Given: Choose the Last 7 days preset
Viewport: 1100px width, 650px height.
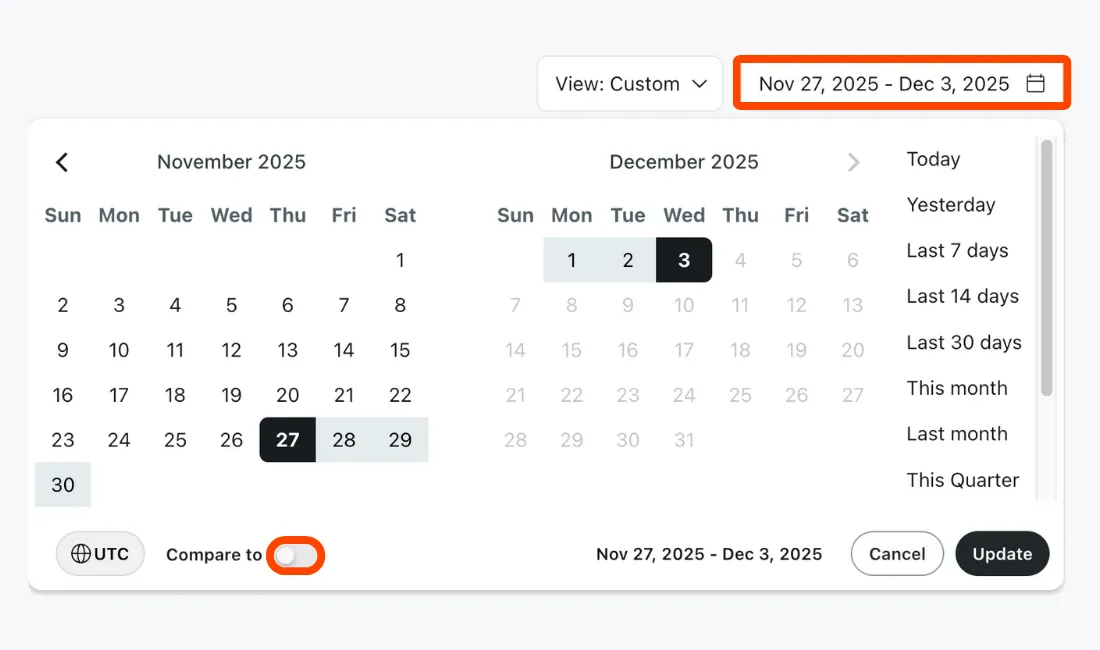Looking at the screenshot, I should coord(957,251).
